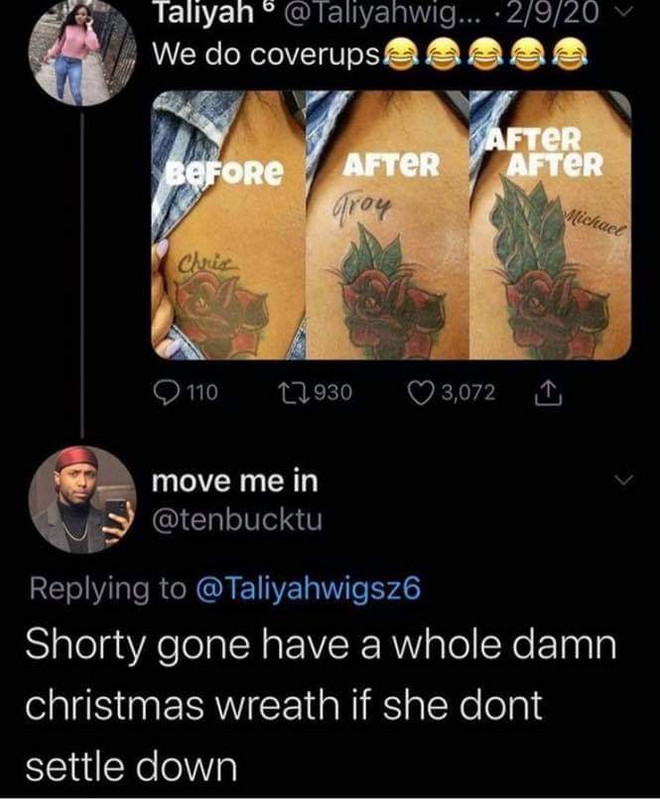Click the Taliyah display name
This screenshot has height=800, width=660.
[204, 14]
